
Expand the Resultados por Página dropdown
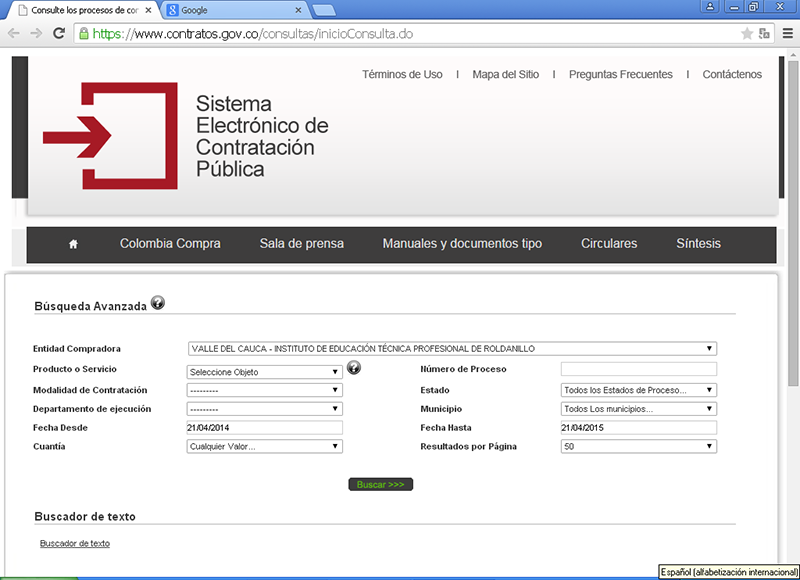638,447
